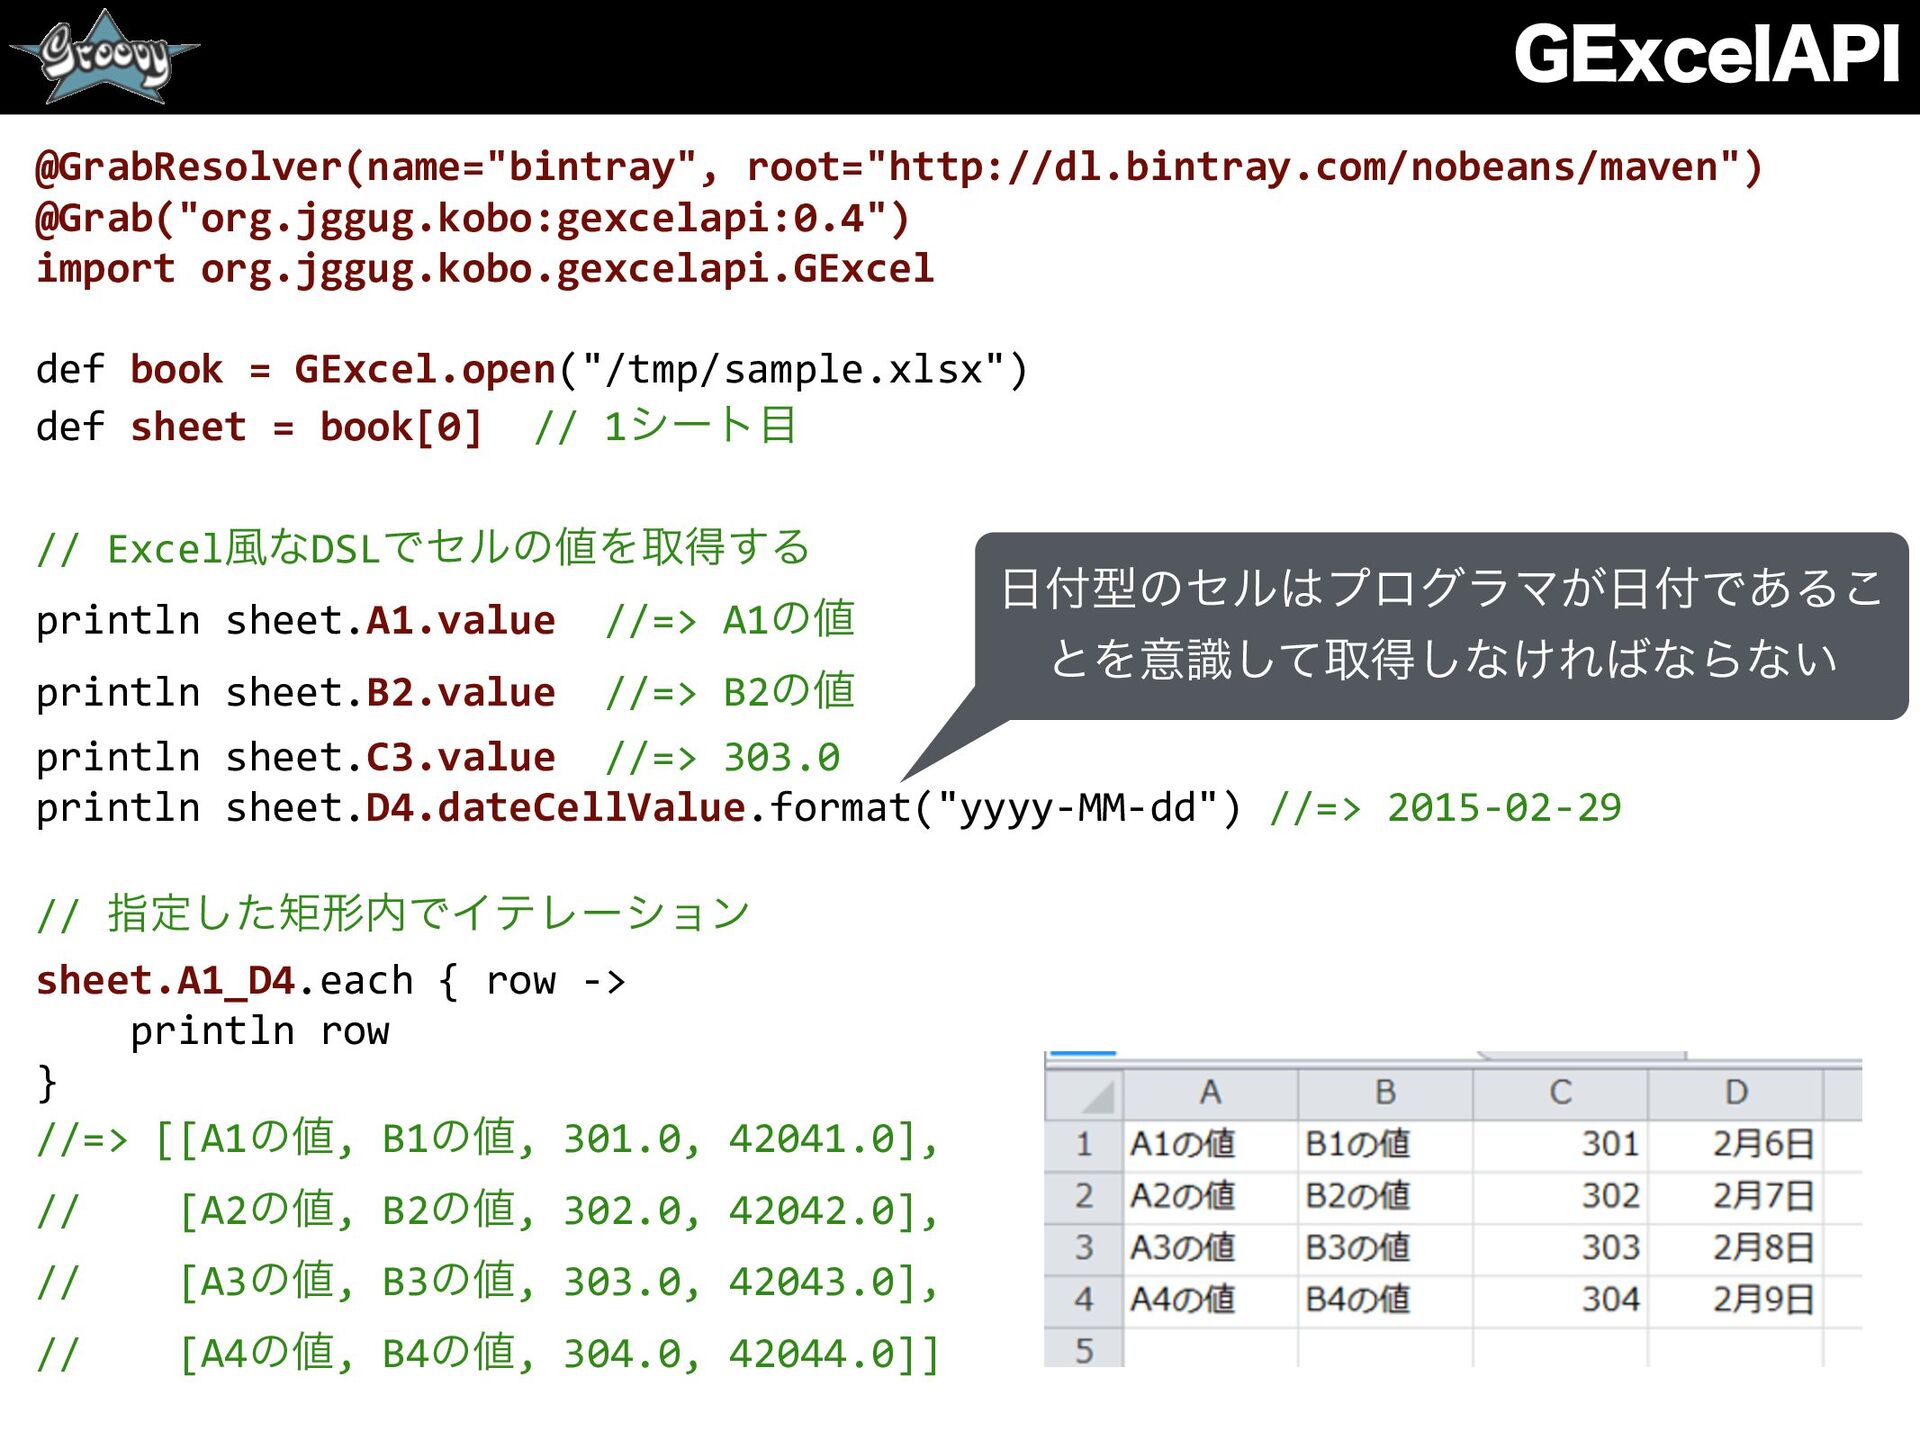The height and width of the screenshot is (1440, 1920).
Task: Click output row containing 42043.0
Action: click(487, 1282)
